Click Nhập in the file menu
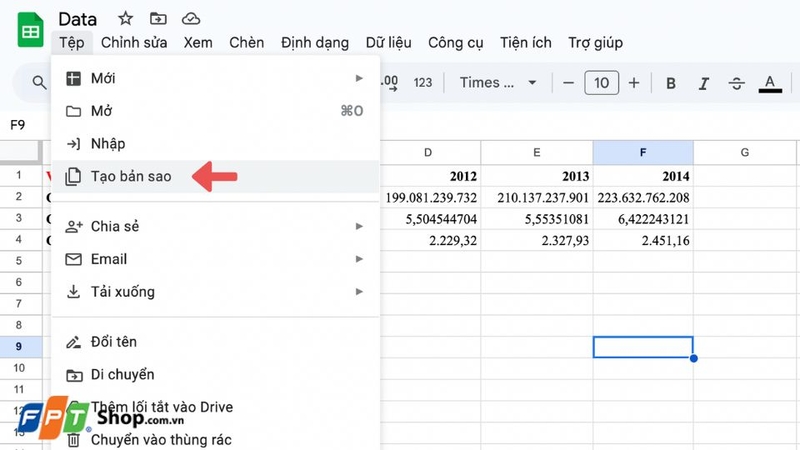This screenshot has width=800, height=450. (108, 144)
